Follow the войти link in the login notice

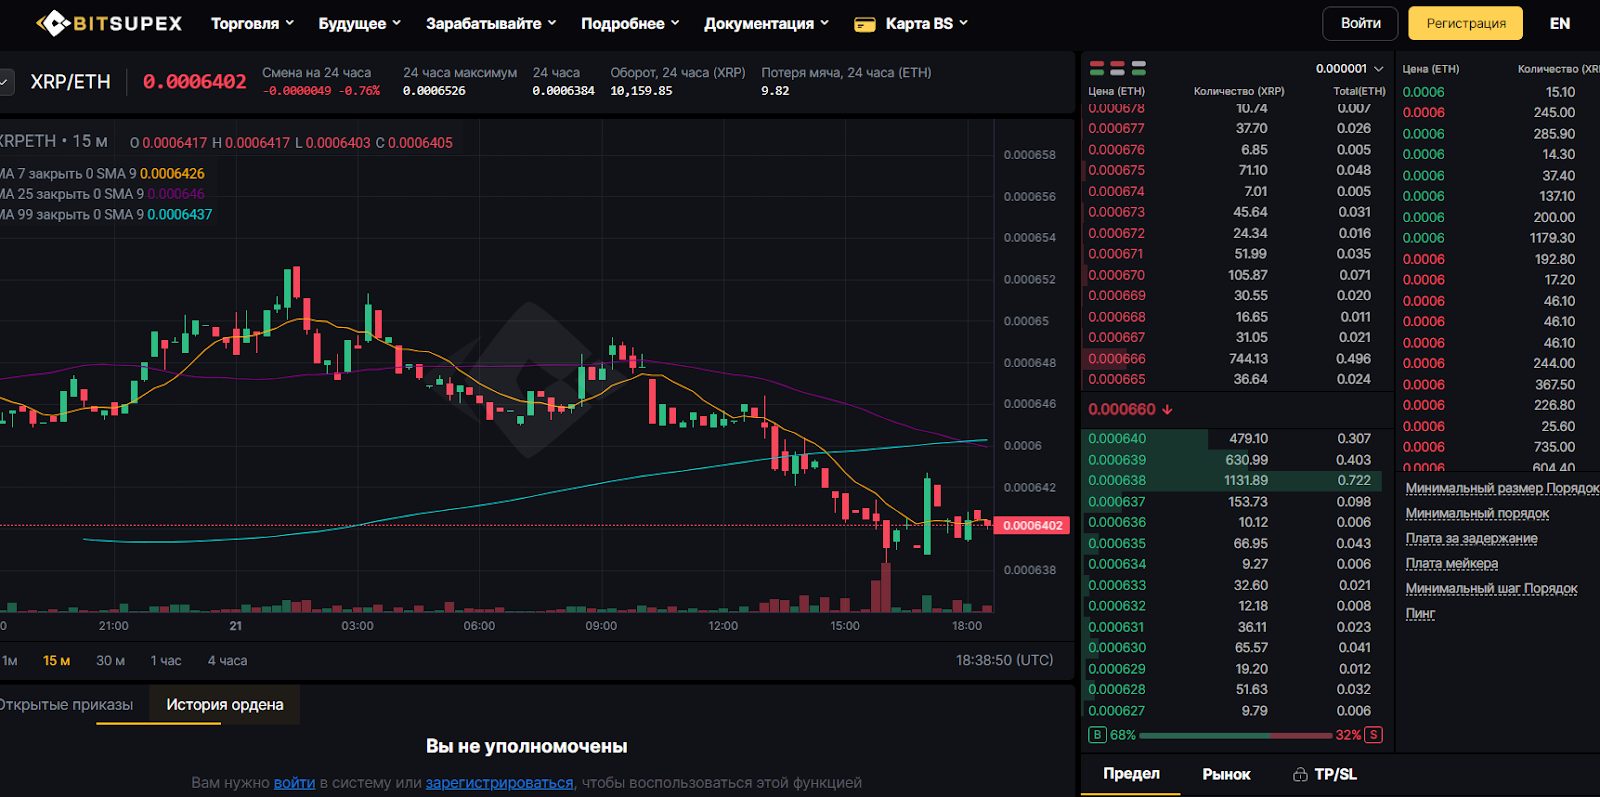point(294,783)
